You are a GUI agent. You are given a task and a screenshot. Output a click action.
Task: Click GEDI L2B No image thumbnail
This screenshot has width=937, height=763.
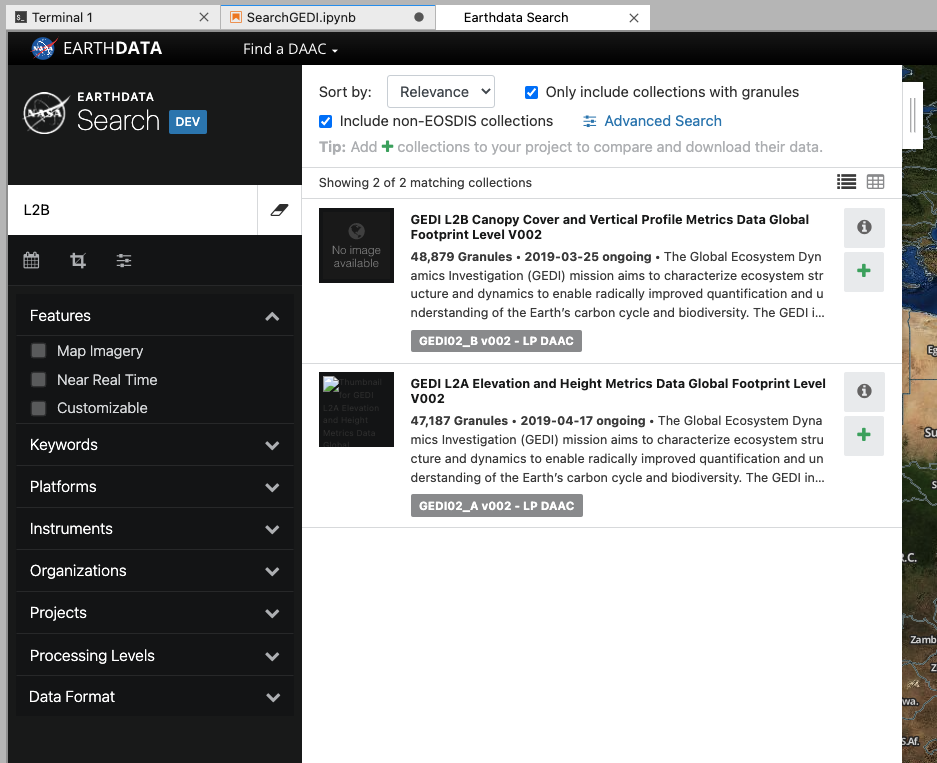coord(356,246)
